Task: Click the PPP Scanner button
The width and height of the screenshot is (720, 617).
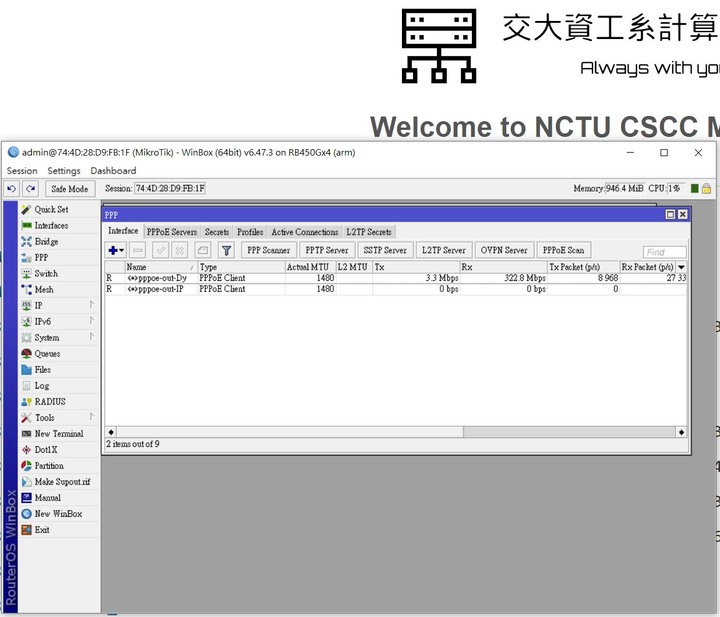Action: pos(269,250)
